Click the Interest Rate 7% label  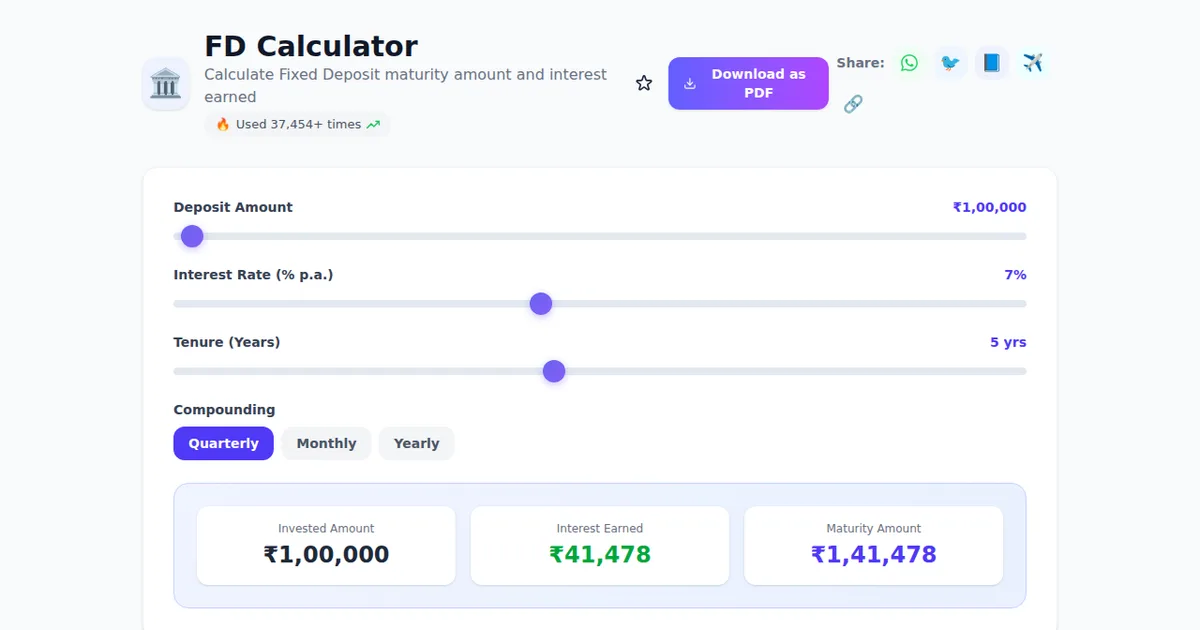click(1014, 274)
